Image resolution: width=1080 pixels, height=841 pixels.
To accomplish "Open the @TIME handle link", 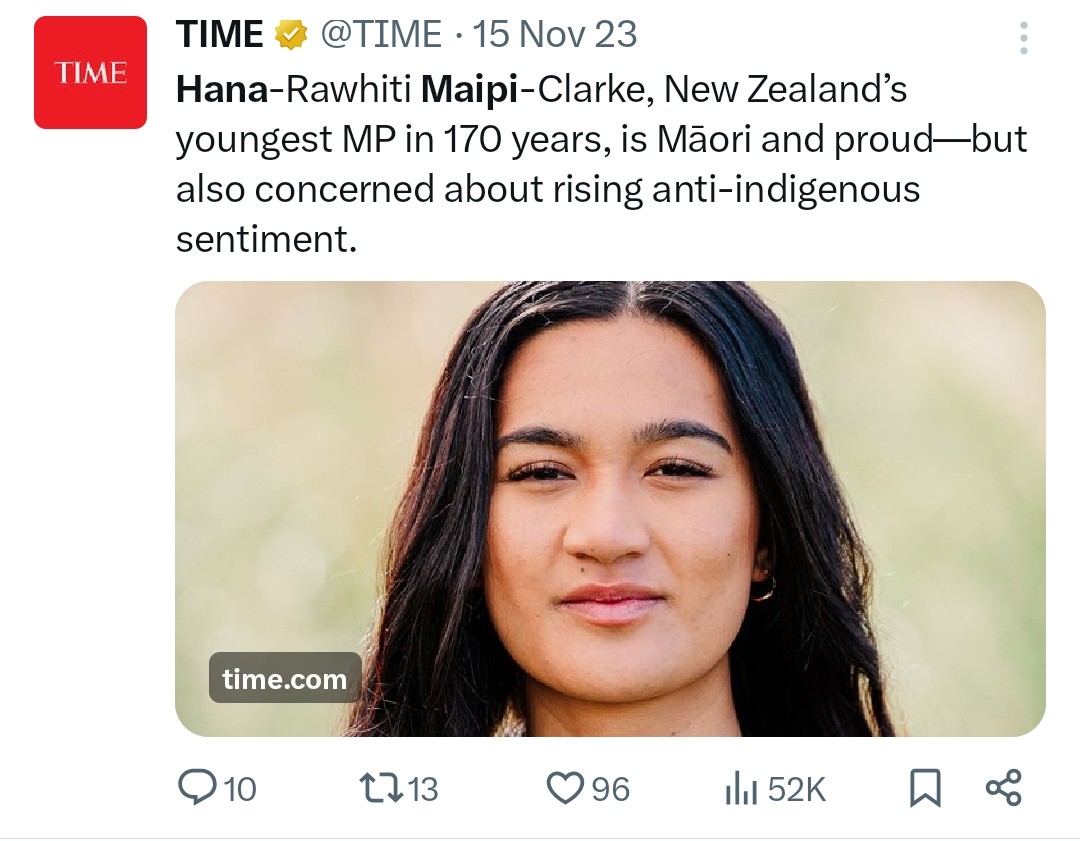I will (380, 35).
